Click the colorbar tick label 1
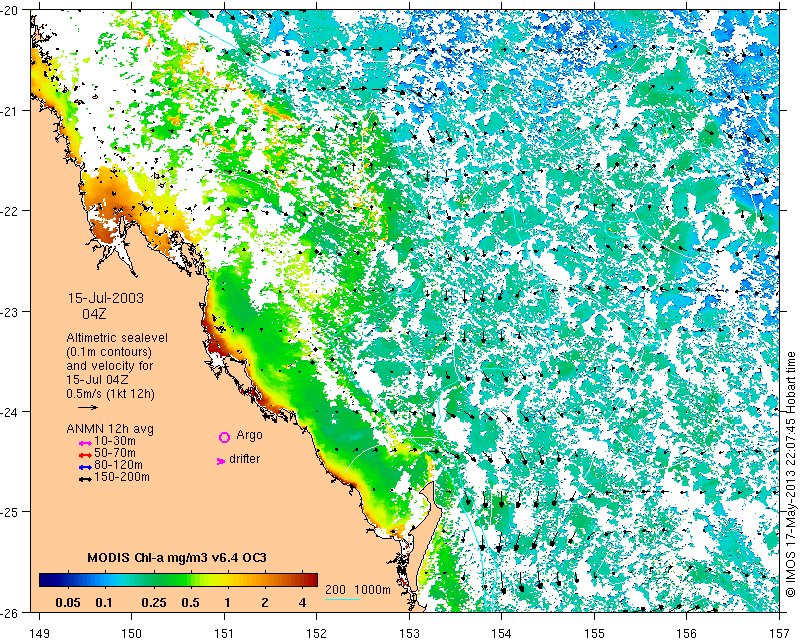 tap(227, 602)
